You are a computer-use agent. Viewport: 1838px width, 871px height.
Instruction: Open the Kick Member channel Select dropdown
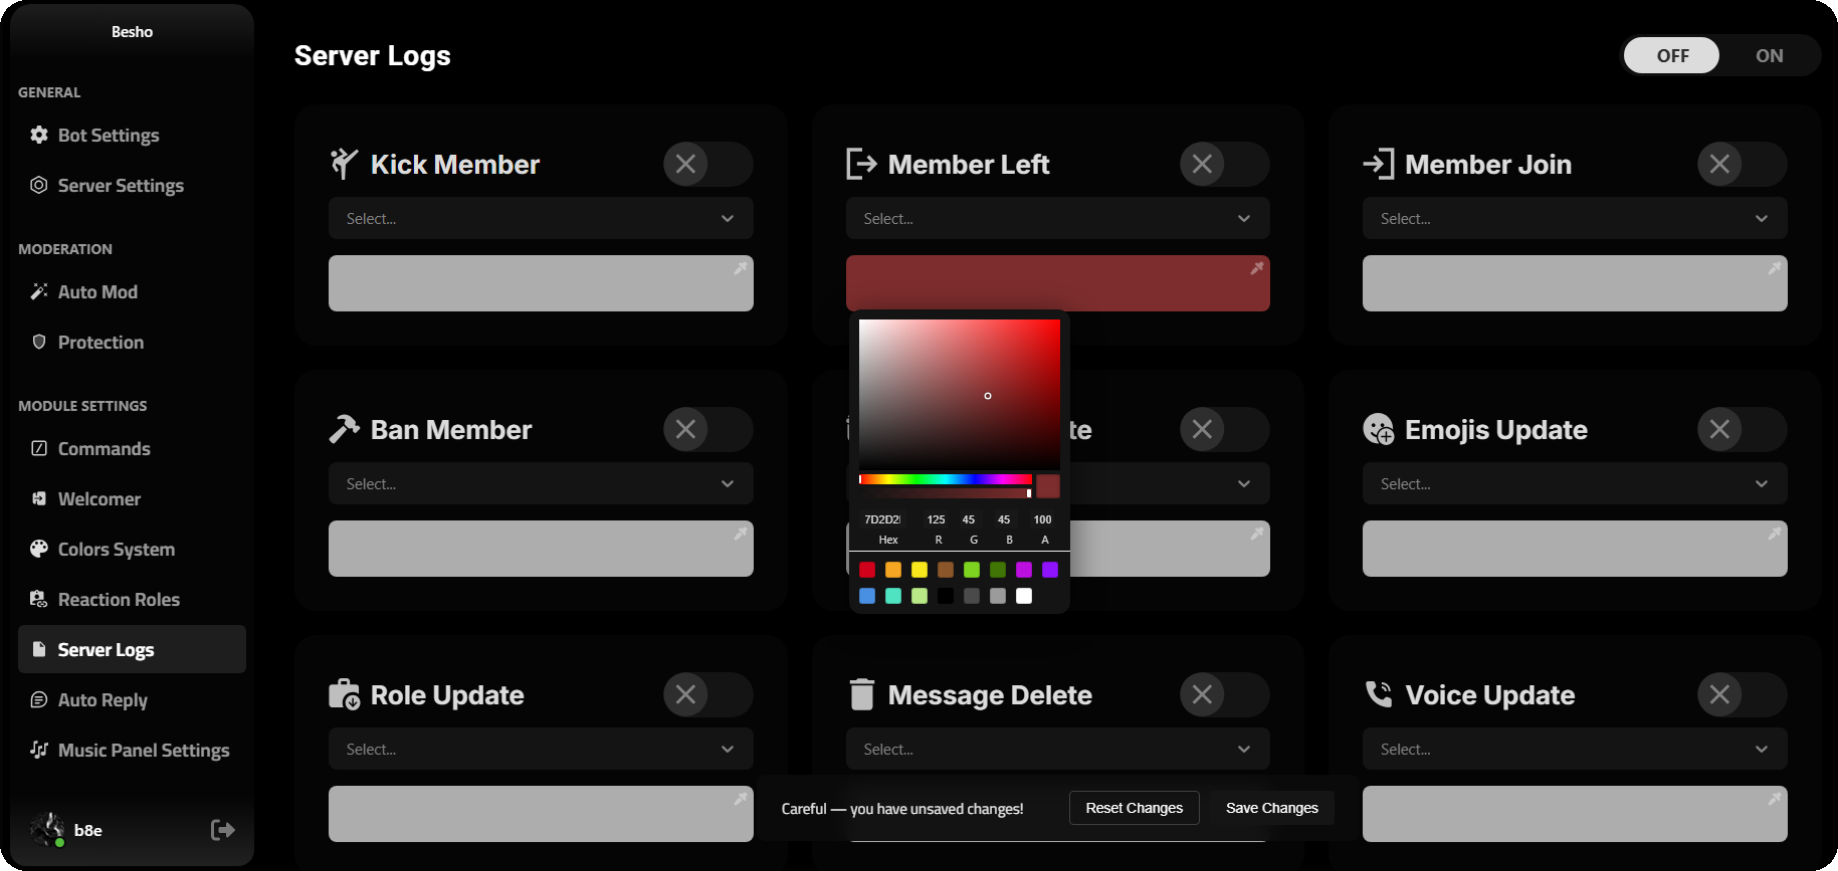(x=540, y=218)
